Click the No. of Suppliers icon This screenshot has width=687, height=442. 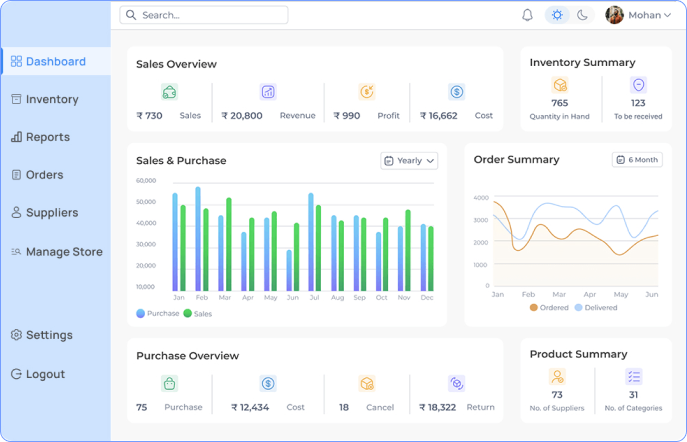[x=557, y=377]
